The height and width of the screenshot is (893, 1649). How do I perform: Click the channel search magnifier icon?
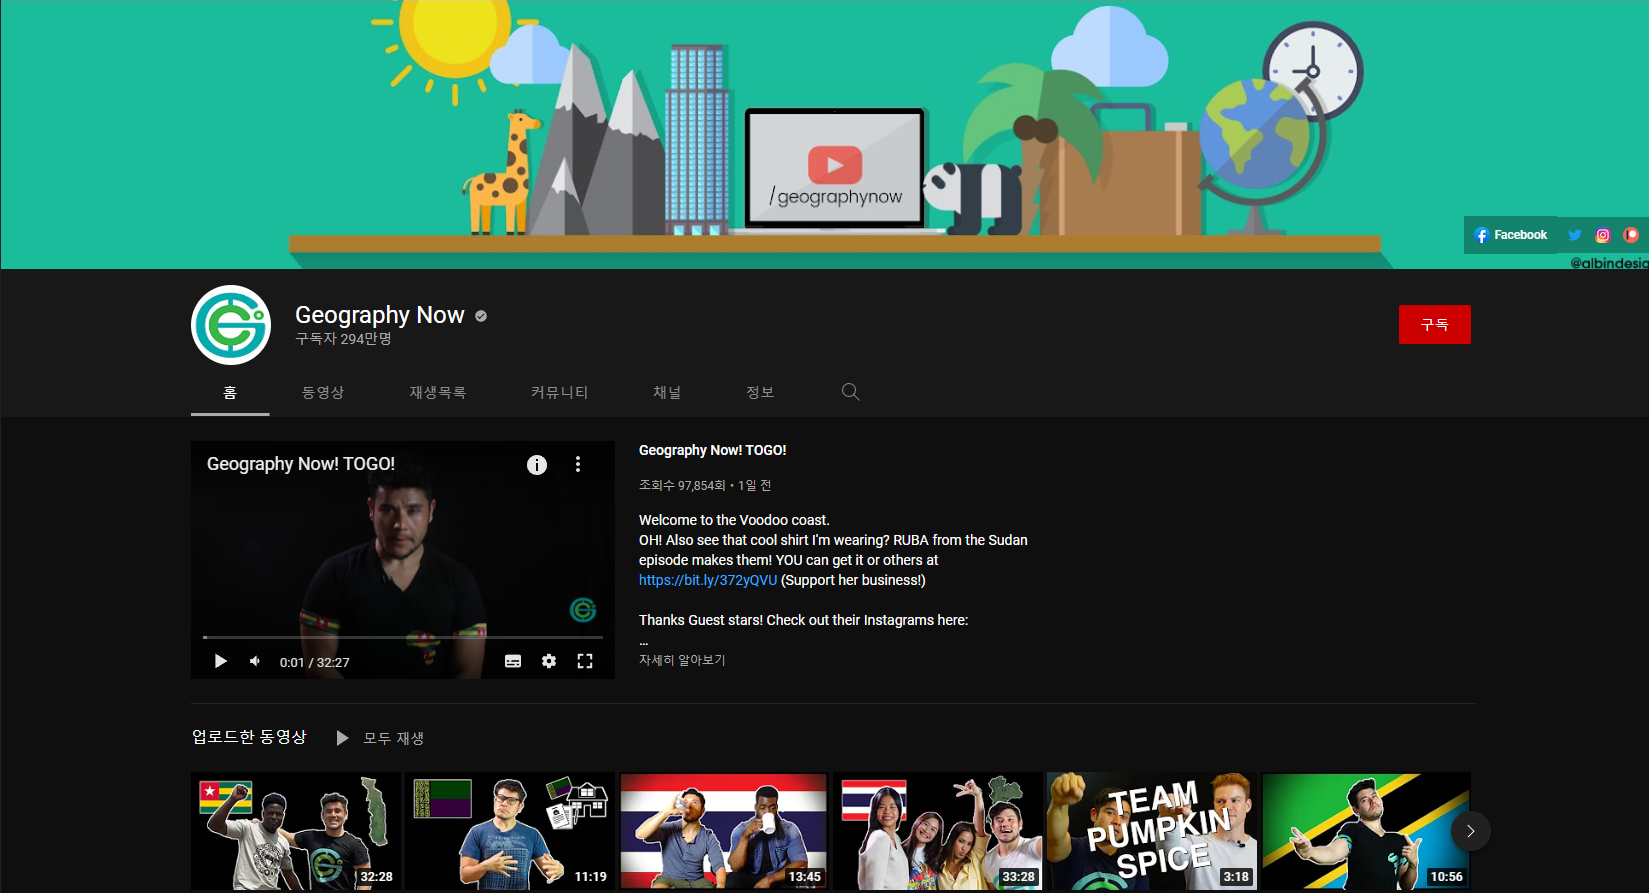(851, 392)
